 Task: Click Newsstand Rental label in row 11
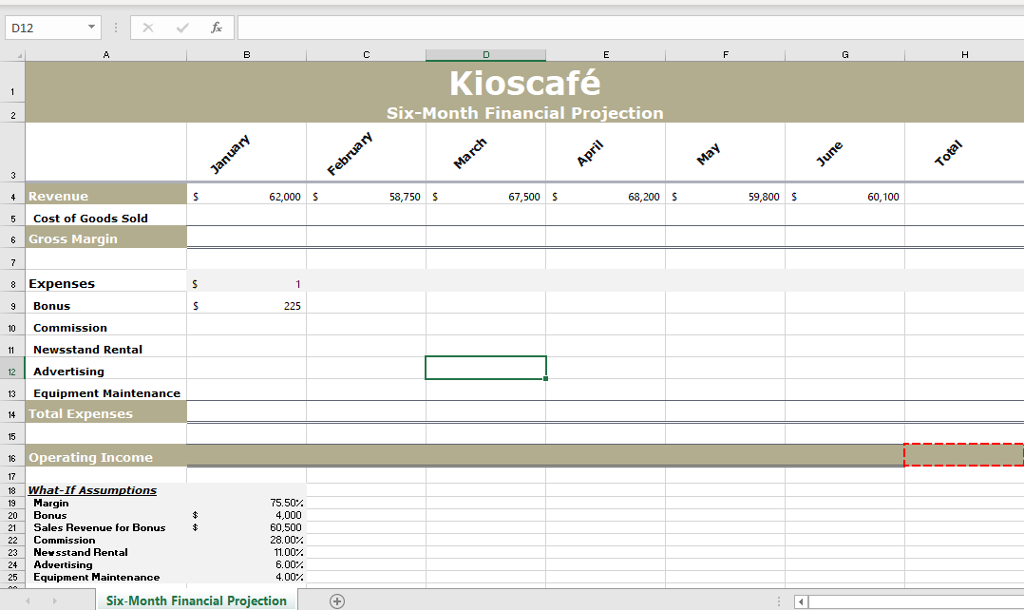pos(88,349)
